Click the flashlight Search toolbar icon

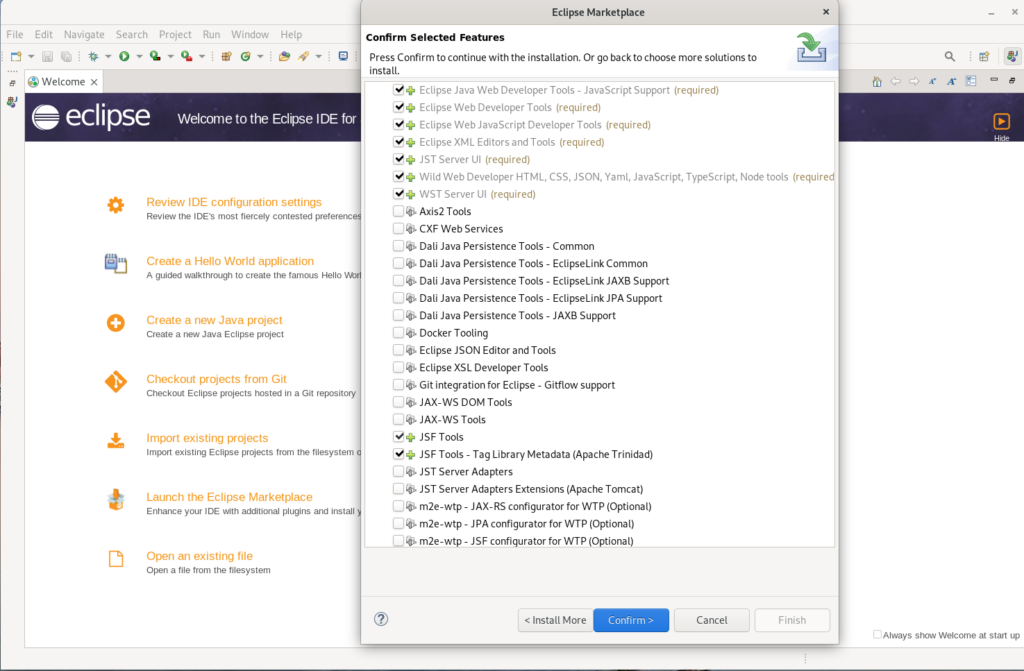[x=304, y=57]
